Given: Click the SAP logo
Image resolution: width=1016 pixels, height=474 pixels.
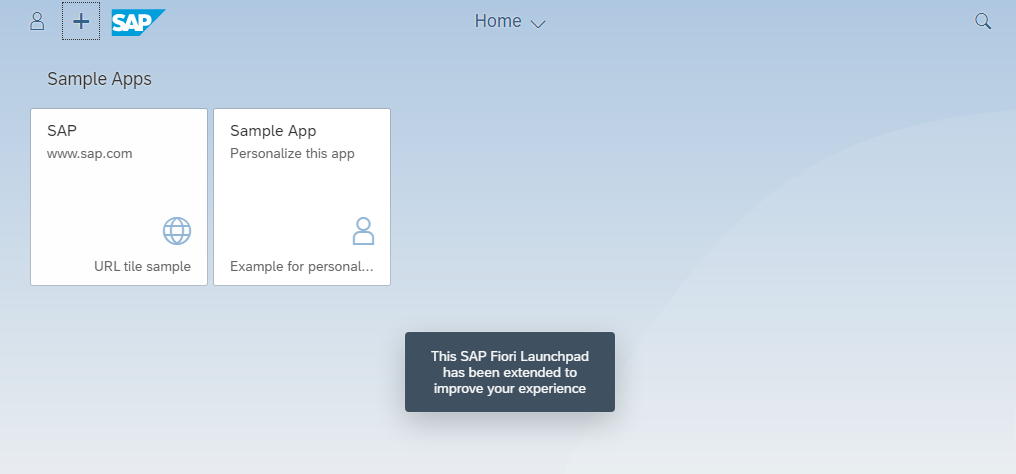Looking at the screenshot, I should click(138, 23).
